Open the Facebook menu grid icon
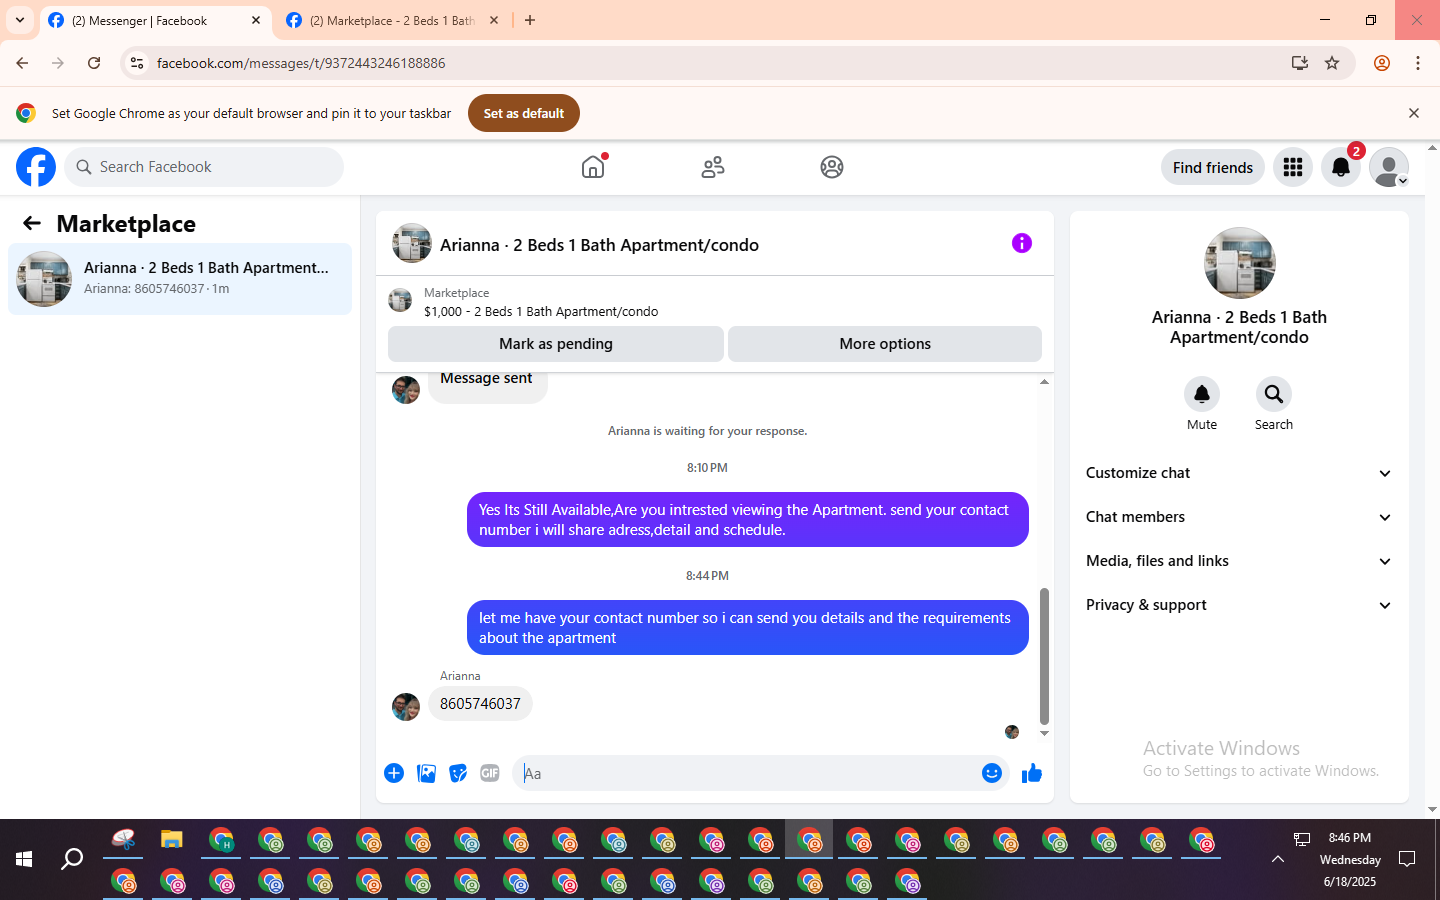This screenshot has height=900, width=1440. tap(1293, 167)
